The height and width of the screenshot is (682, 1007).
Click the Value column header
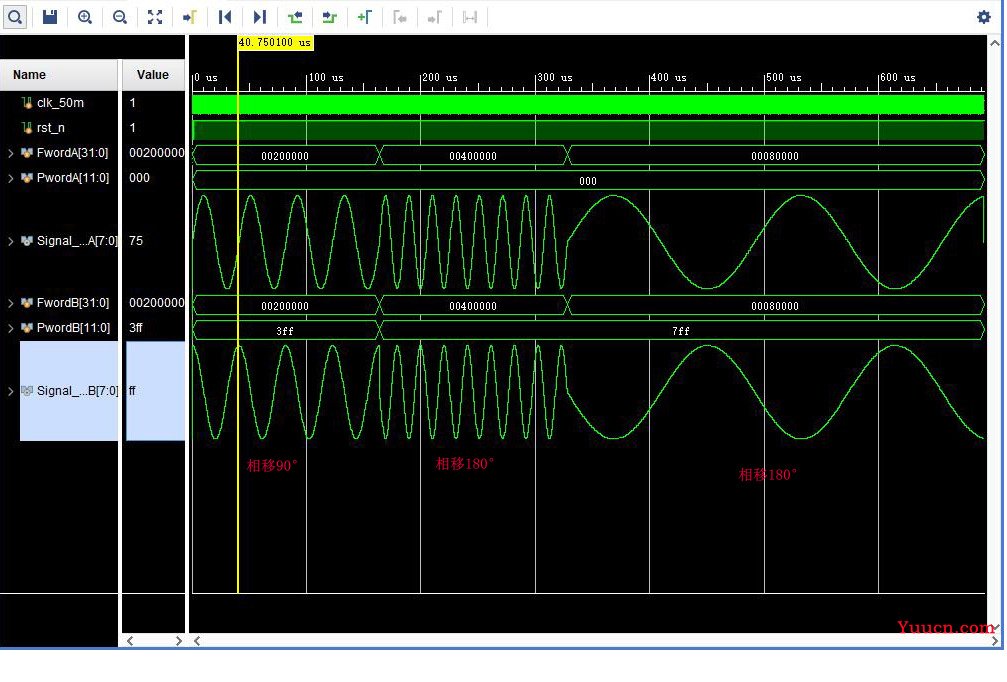[x=153, y=74]
